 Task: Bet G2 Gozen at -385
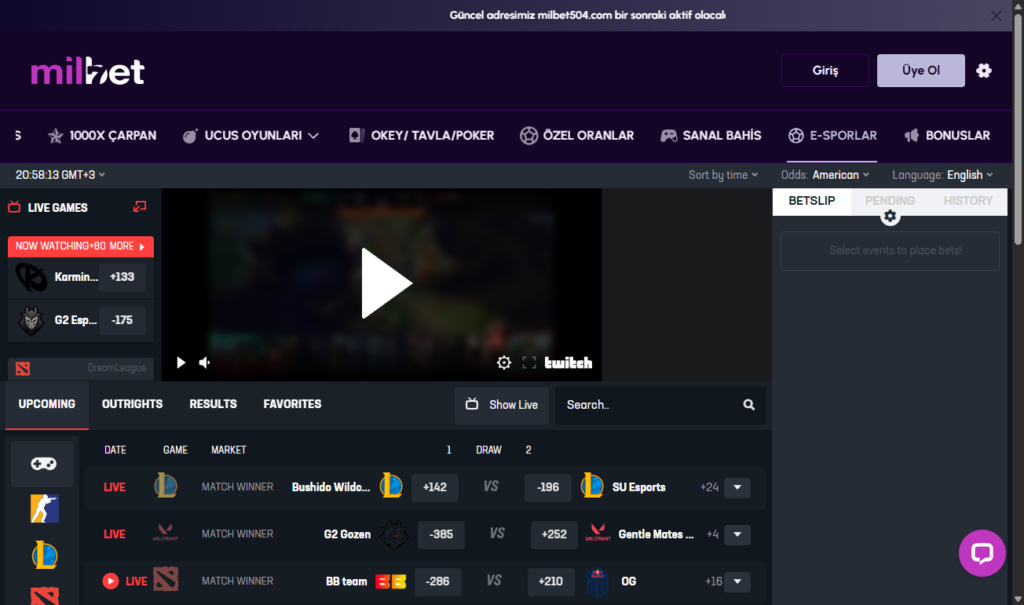click(x=441, y=534)
